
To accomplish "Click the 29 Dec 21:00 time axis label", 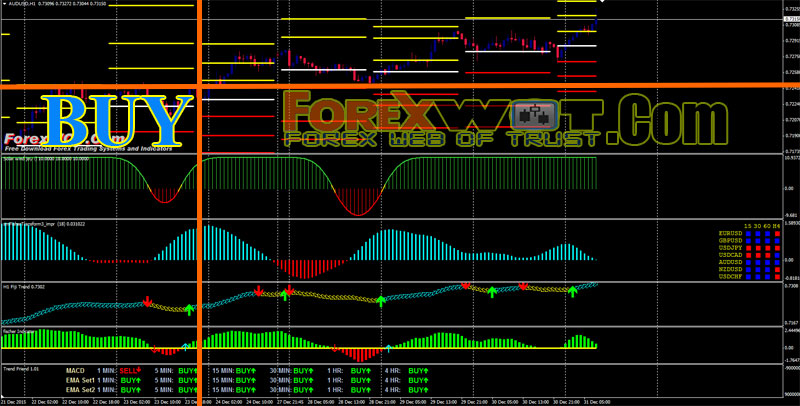I will (474, 402).
